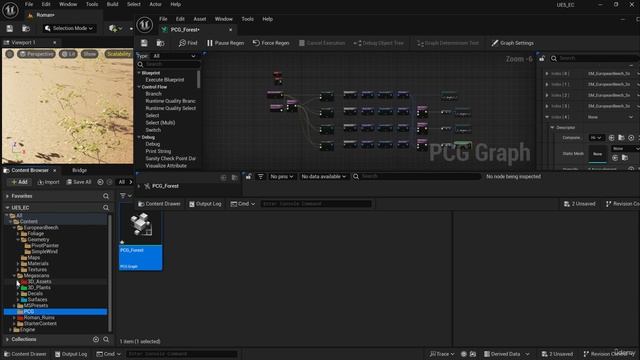Open Output Log in the bottom status bar

click(x=71, y=354)
